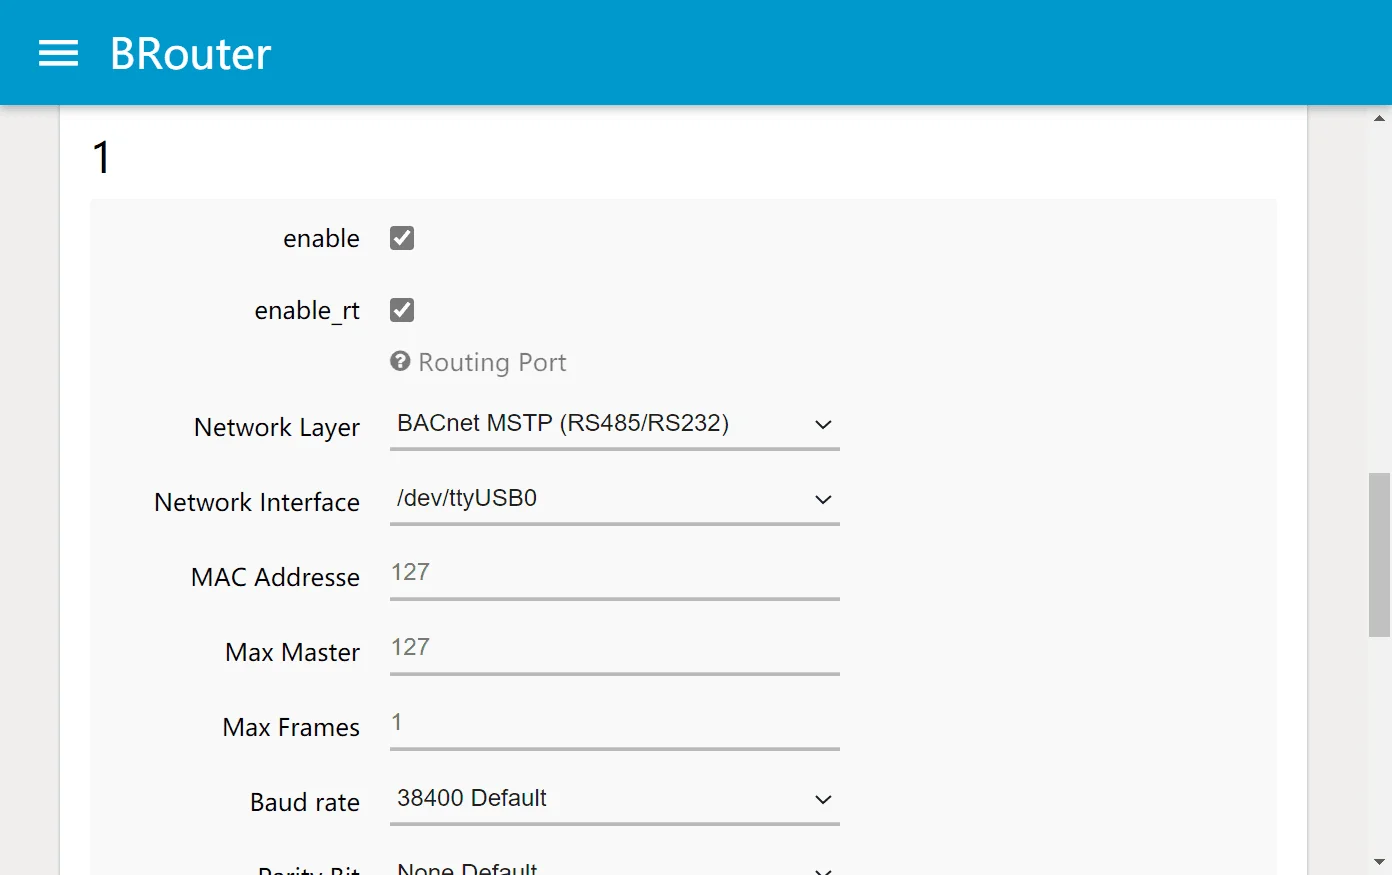This screenshot has height=875, width=1392.
Task: Click the Max Master input field
Action: (x=614, y=649)
